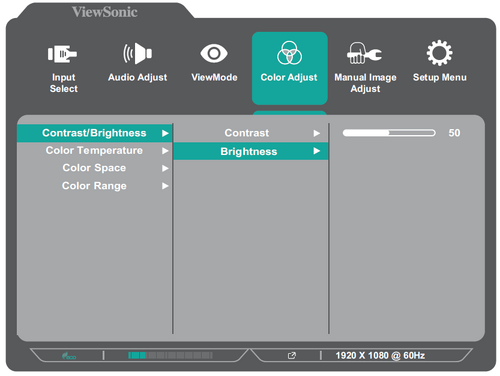Open Manual Image Adjust tool icon
The image size is (500, 376).
364,53
